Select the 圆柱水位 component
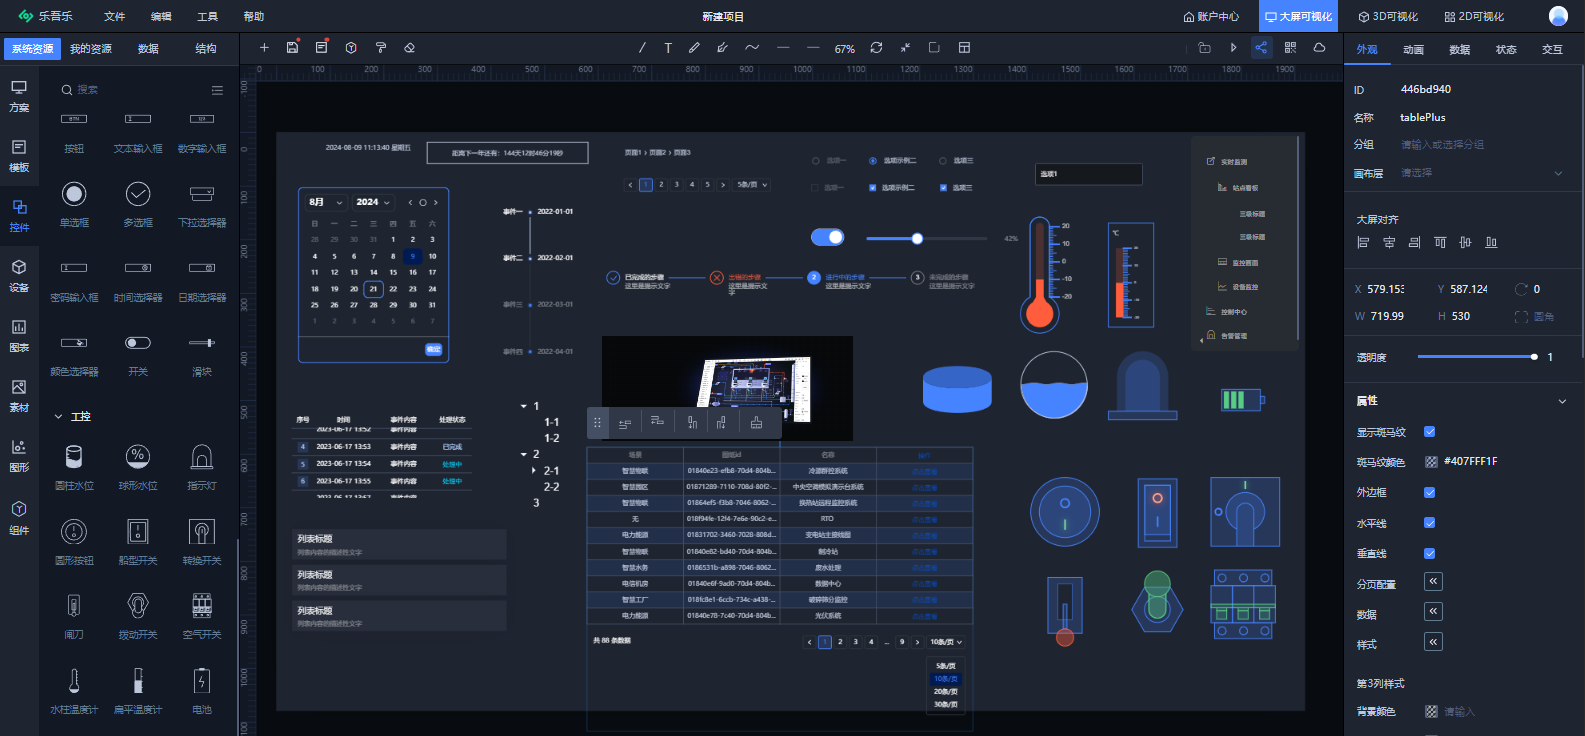This screenshot has width=1585, height=736. [x=74, y=467]
